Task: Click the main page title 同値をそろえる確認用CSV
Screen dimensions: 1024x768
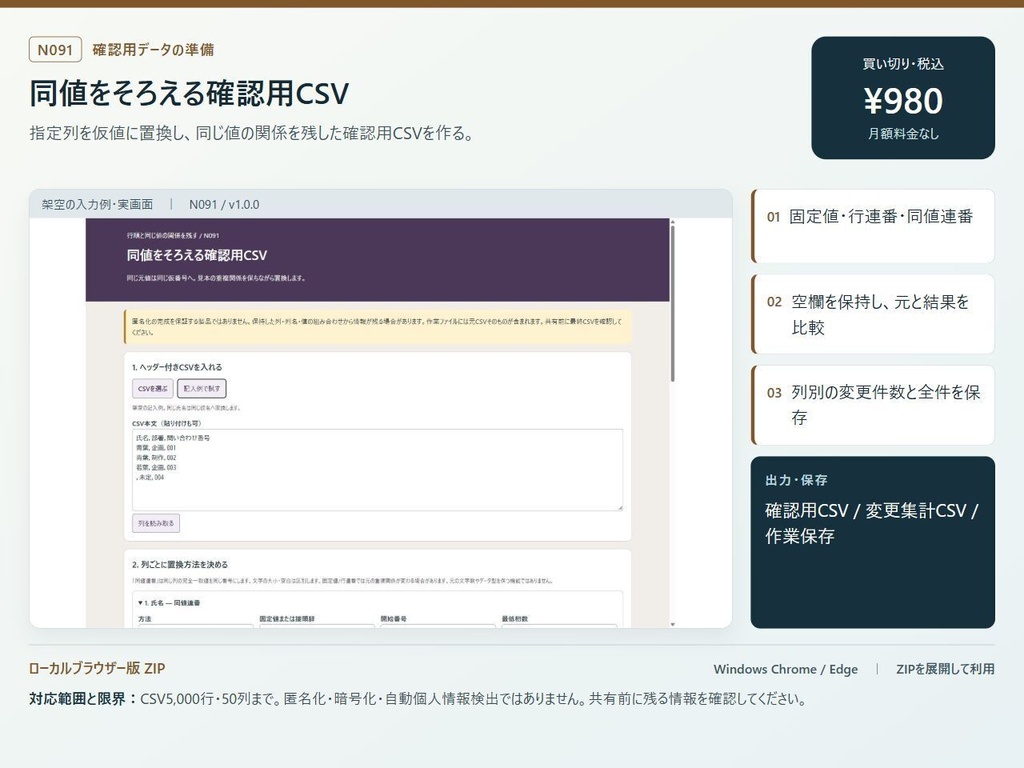Action: click(x=189, y=93)
